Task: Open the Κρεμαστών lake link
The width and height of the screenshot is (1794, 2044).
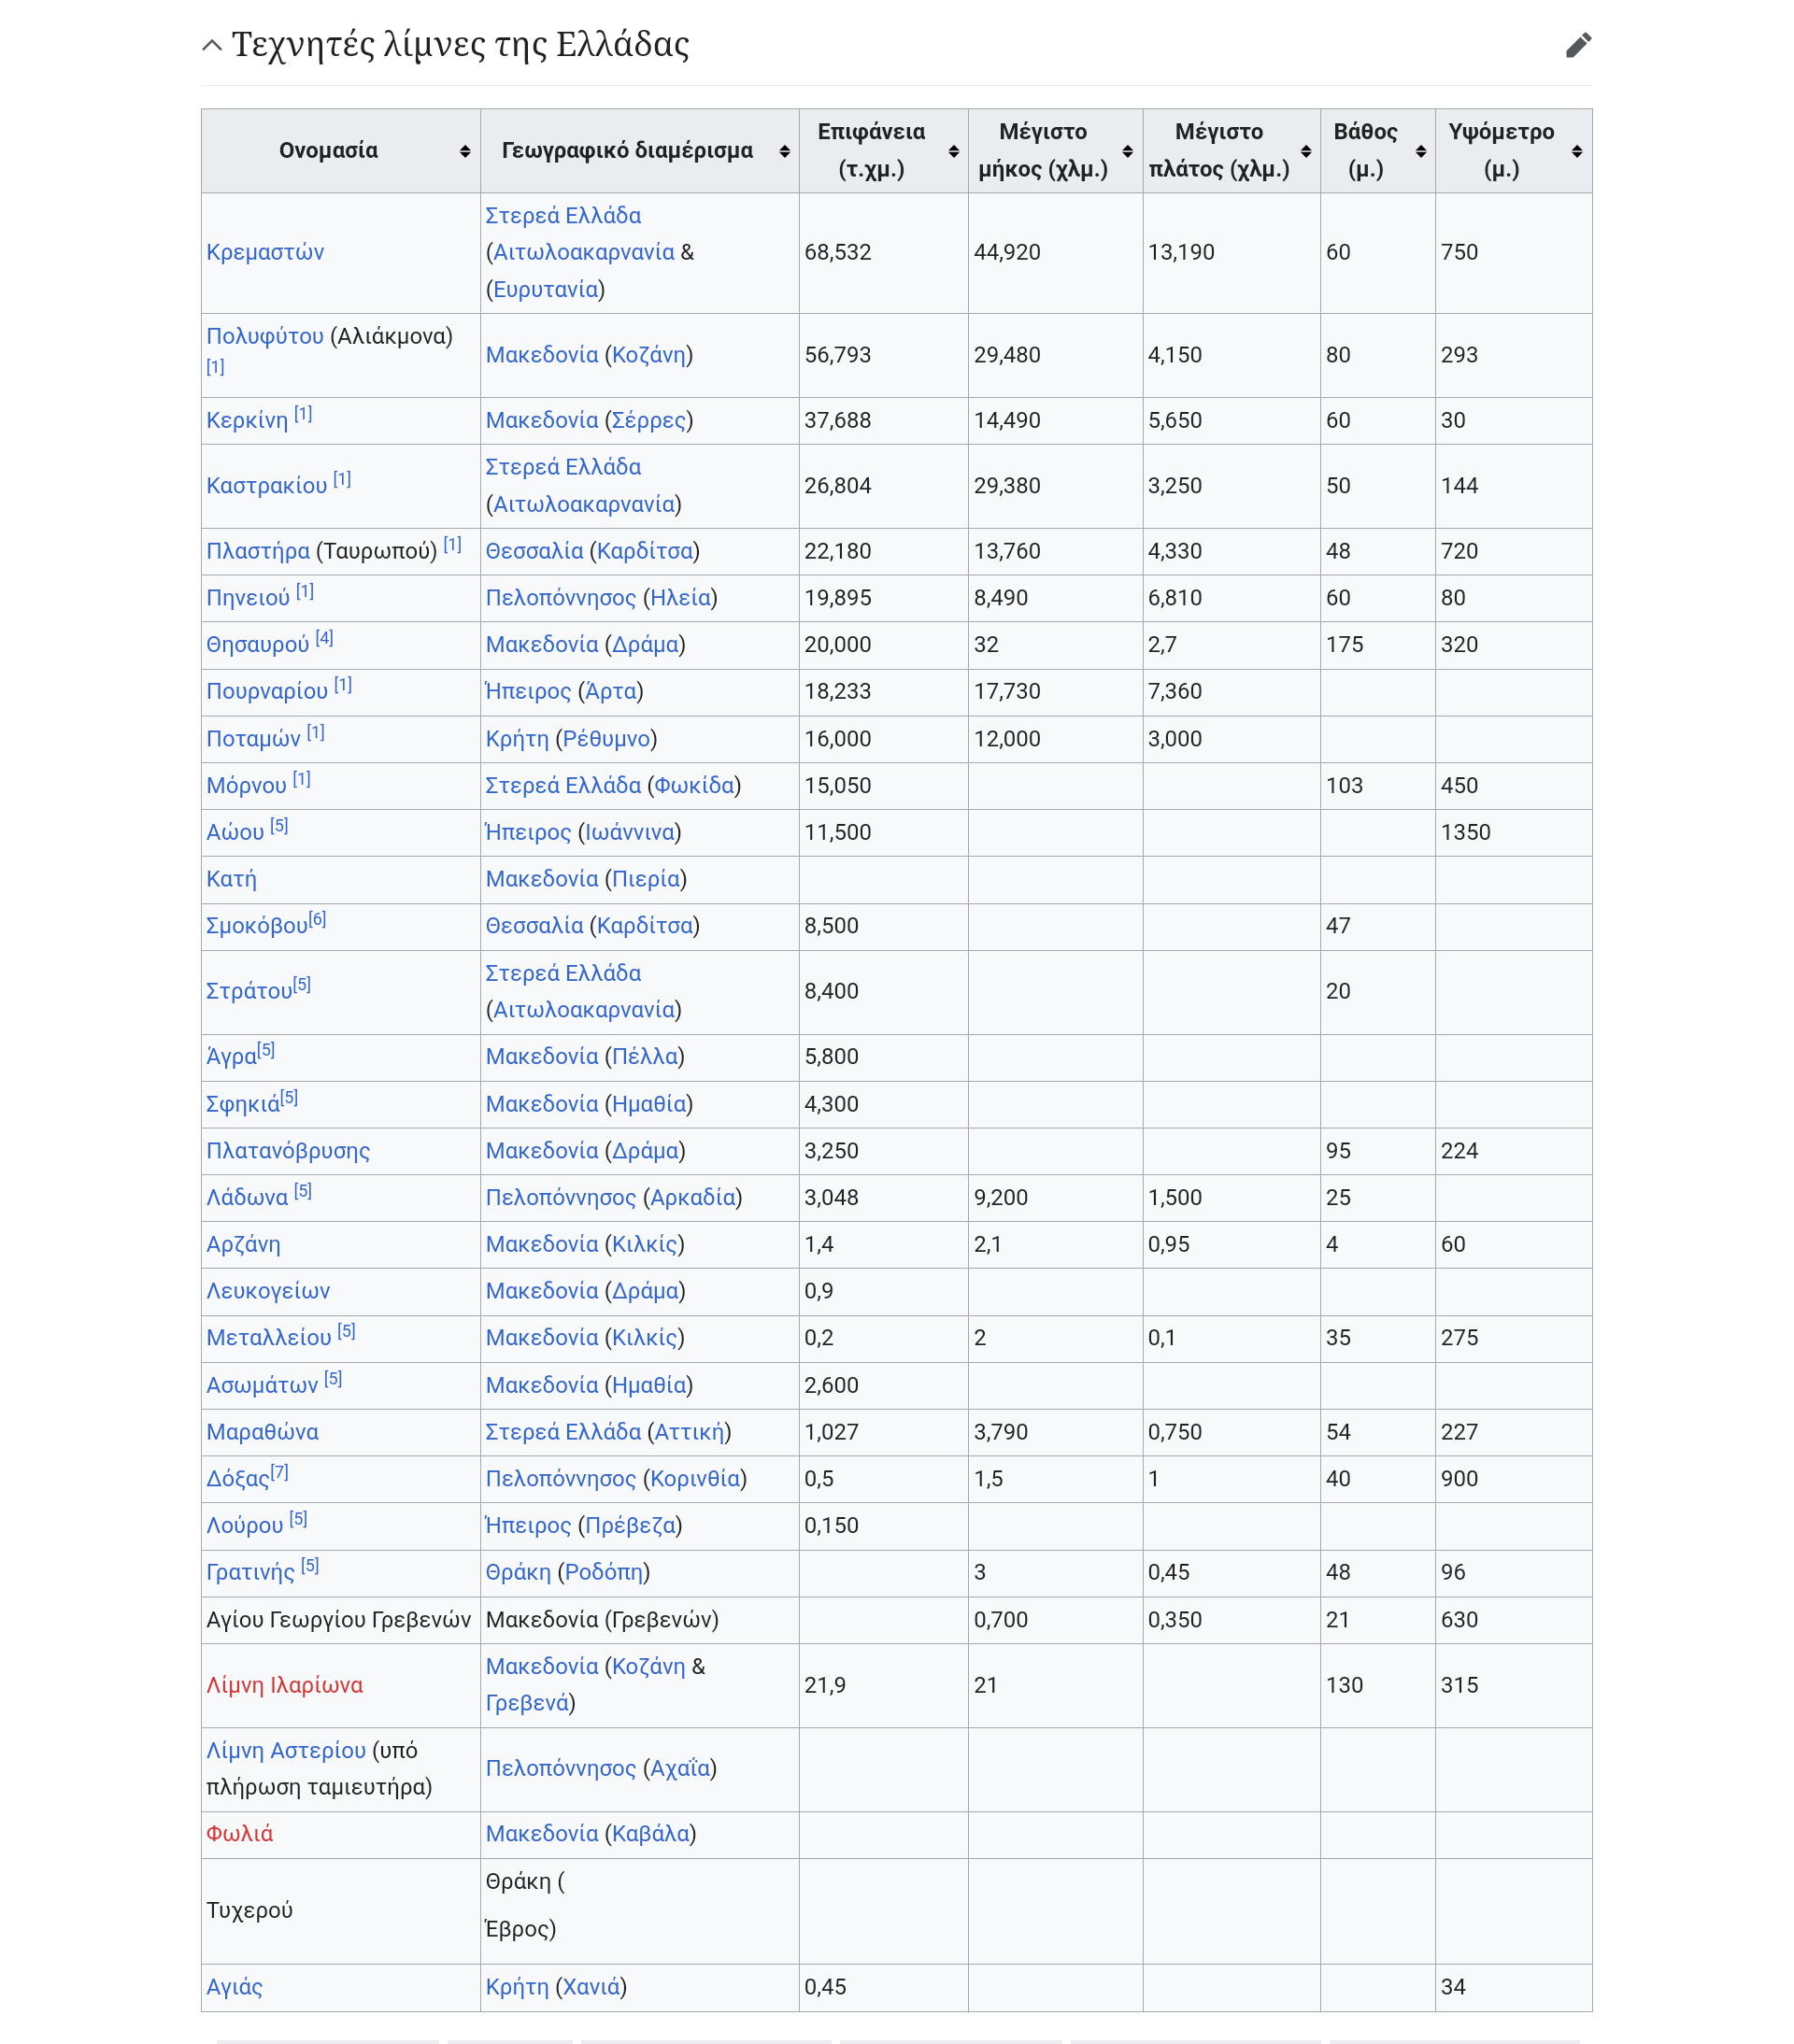Action: (265, 252)
